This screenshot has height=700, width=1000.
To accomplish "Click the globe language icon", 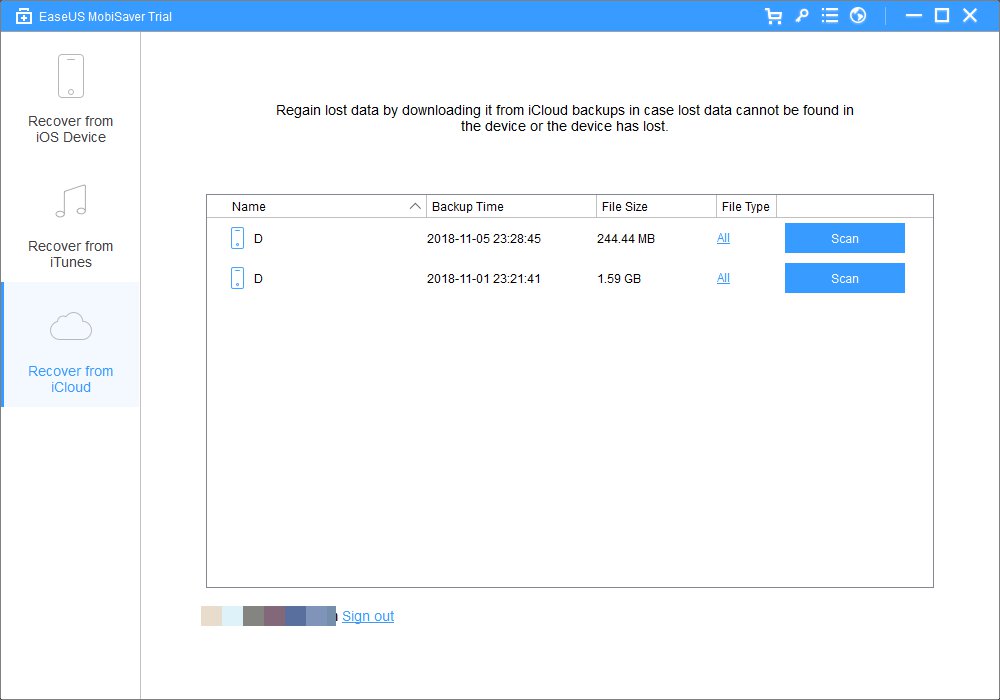I will 857,16.
